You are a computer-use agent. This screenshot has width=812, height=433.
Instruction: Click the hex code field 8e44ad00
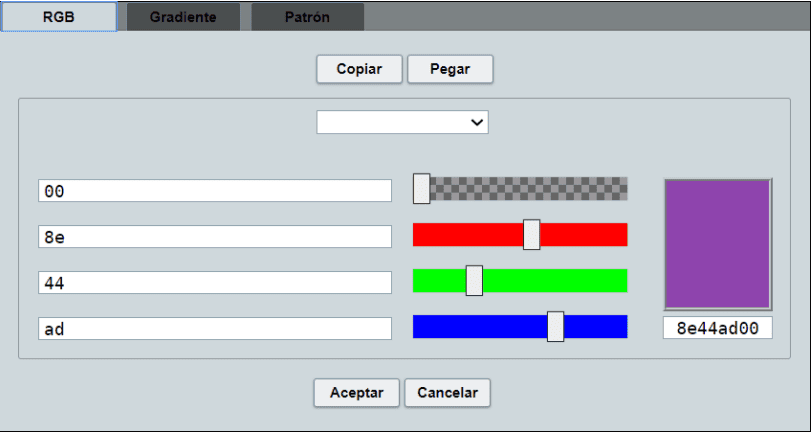pyautogui.click(x=717, y=328)
